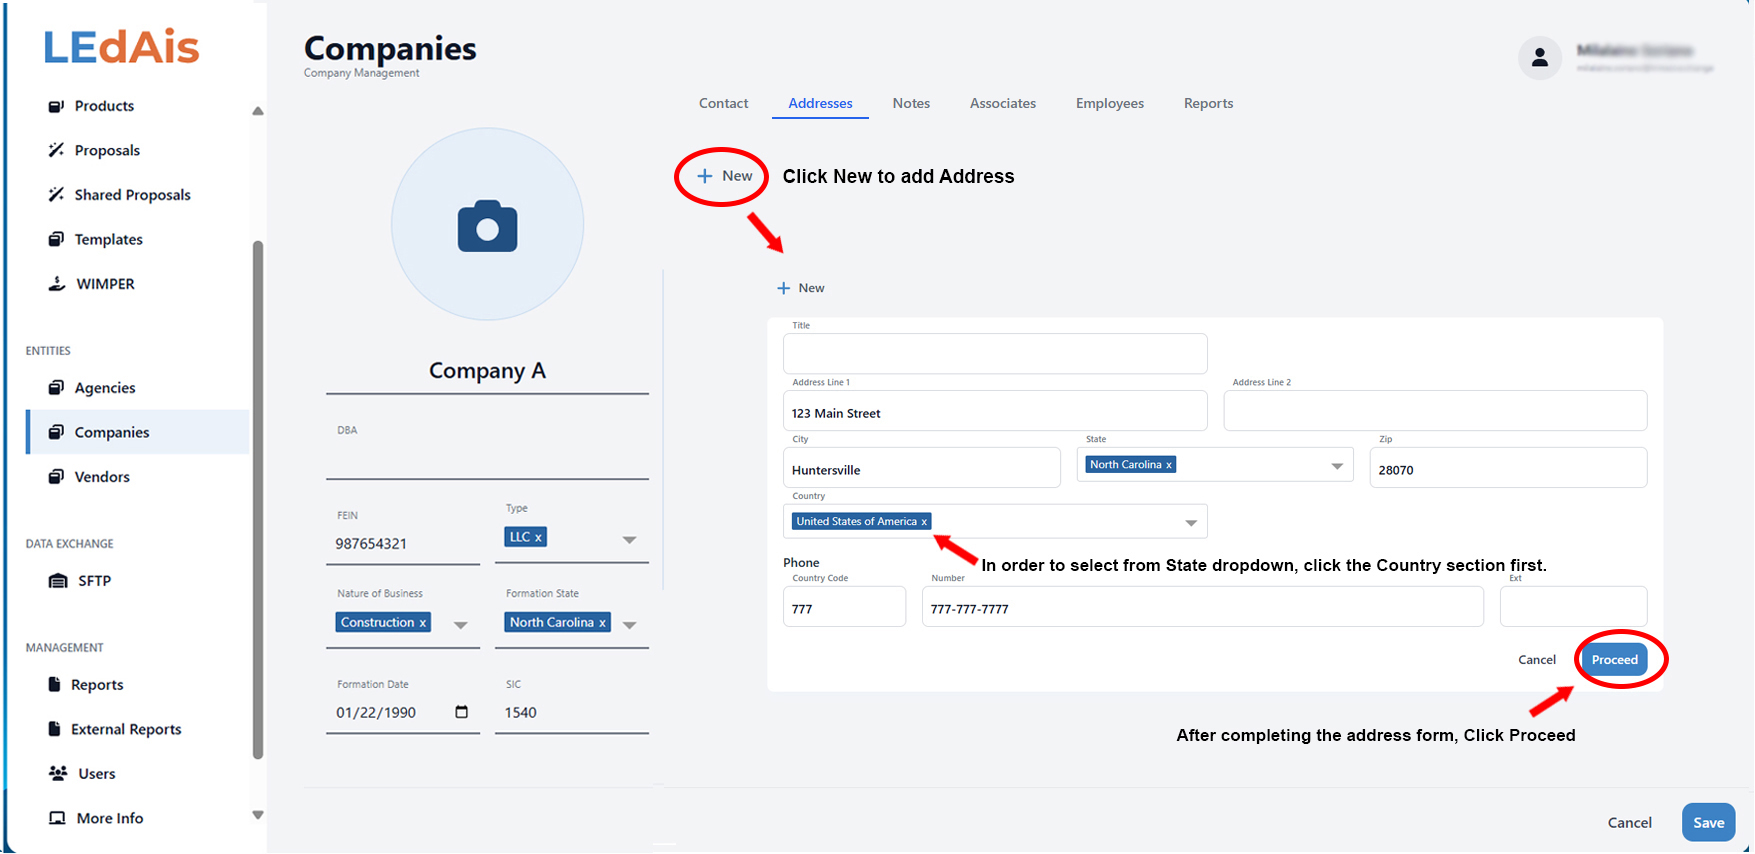
Task: Select the Companies sidebar icon
Action: (56, 432)
